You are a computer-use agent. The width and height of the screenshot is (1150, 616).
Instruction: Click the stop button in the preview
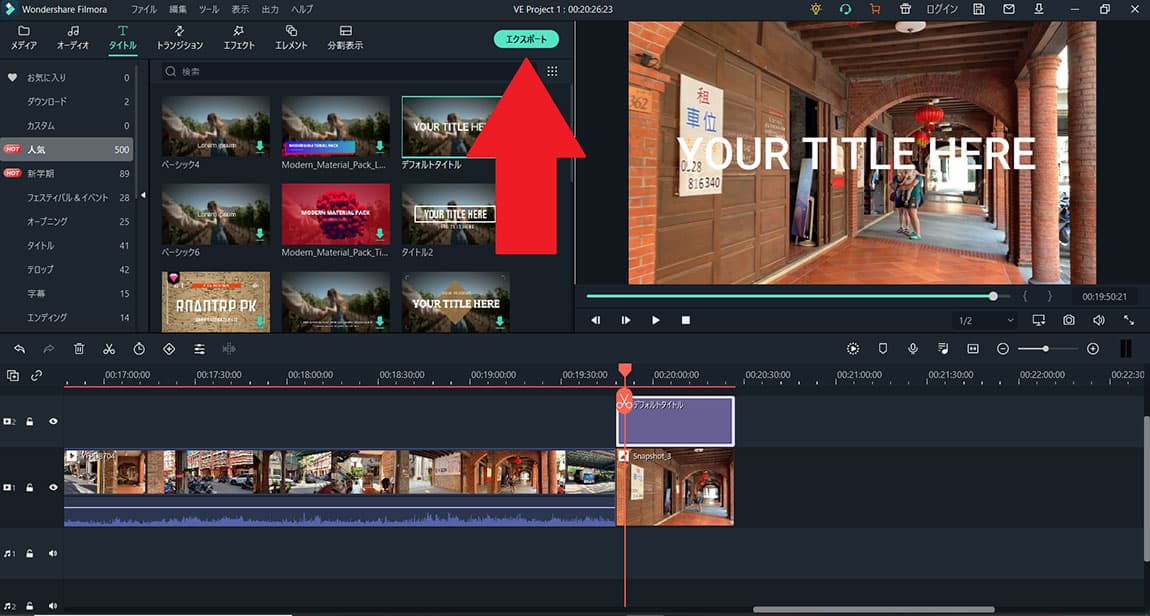click(686, 320)
